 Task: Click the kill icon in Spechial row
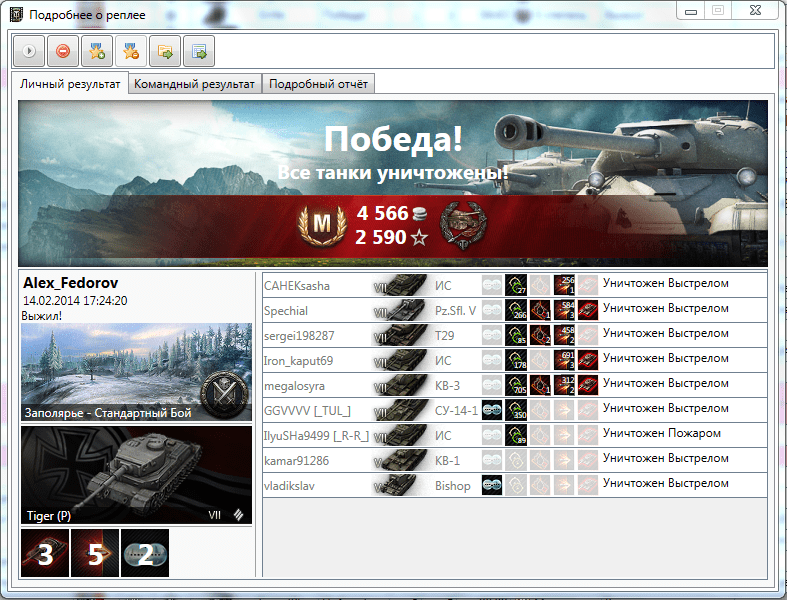[x=588, y=310]
